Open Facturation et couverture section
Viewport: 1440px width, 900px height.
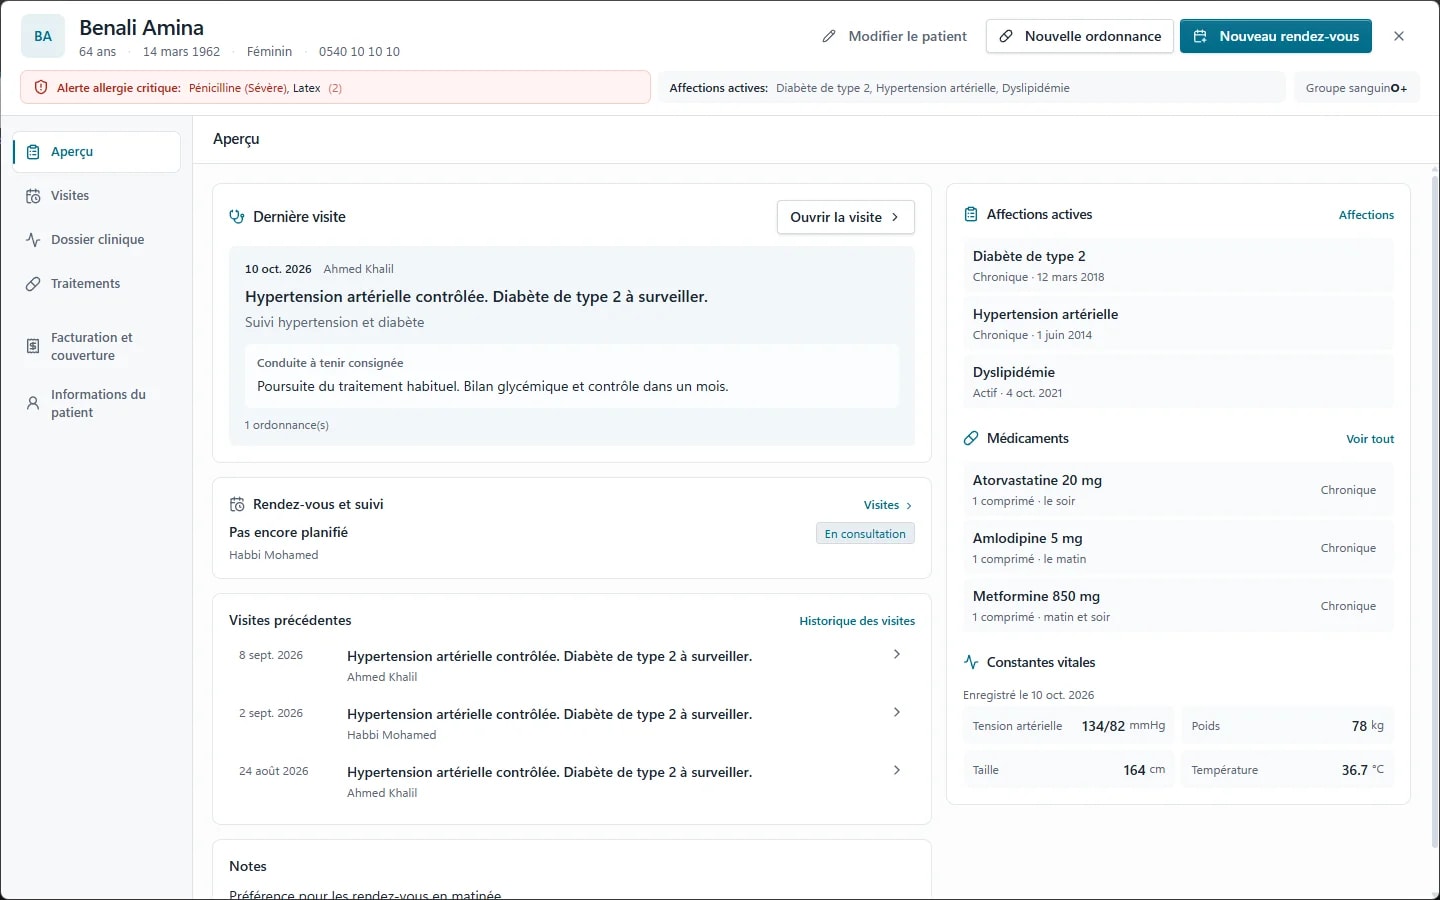pyautogui.click(x=97, y=347)
